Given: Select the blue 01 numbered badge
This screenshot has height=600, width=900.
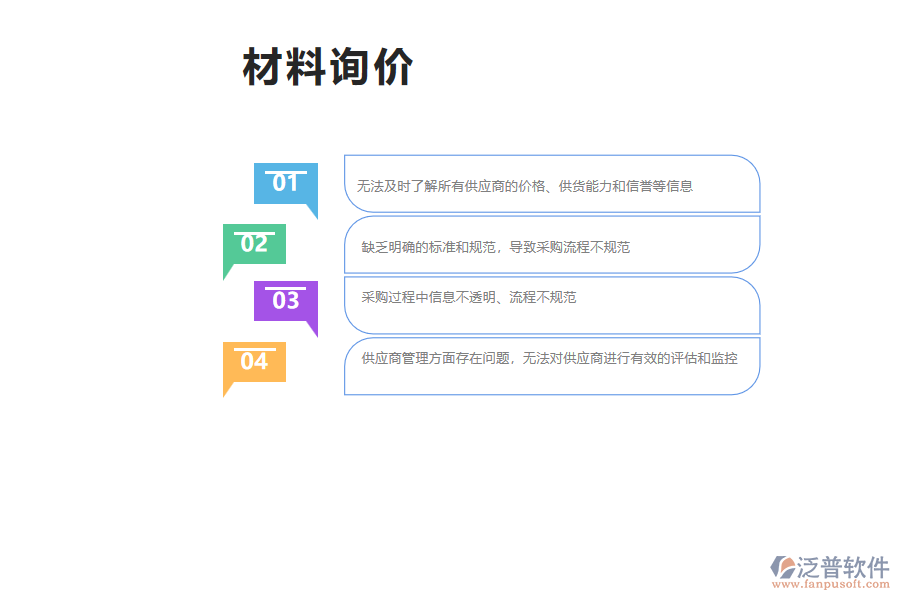Looking at the screenshot, I should pos(286,182).
